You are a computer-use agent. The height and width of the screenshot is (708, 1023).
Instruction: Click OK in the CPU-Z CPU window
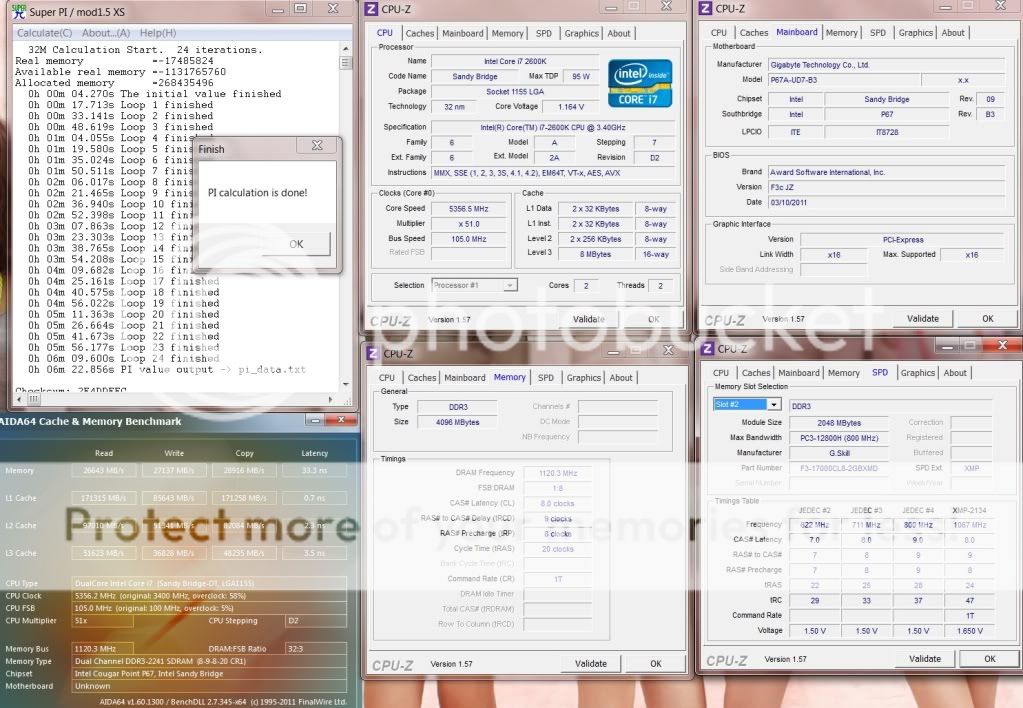pos(654,319)
